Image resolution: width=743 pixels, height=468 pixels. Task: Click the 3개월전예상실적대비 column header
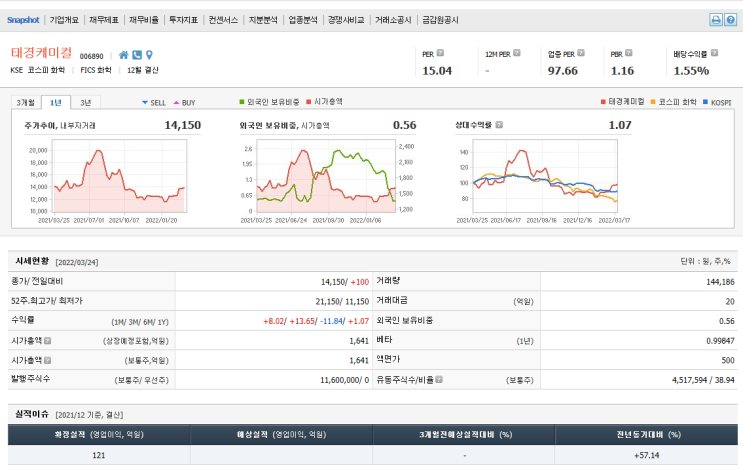465,434
